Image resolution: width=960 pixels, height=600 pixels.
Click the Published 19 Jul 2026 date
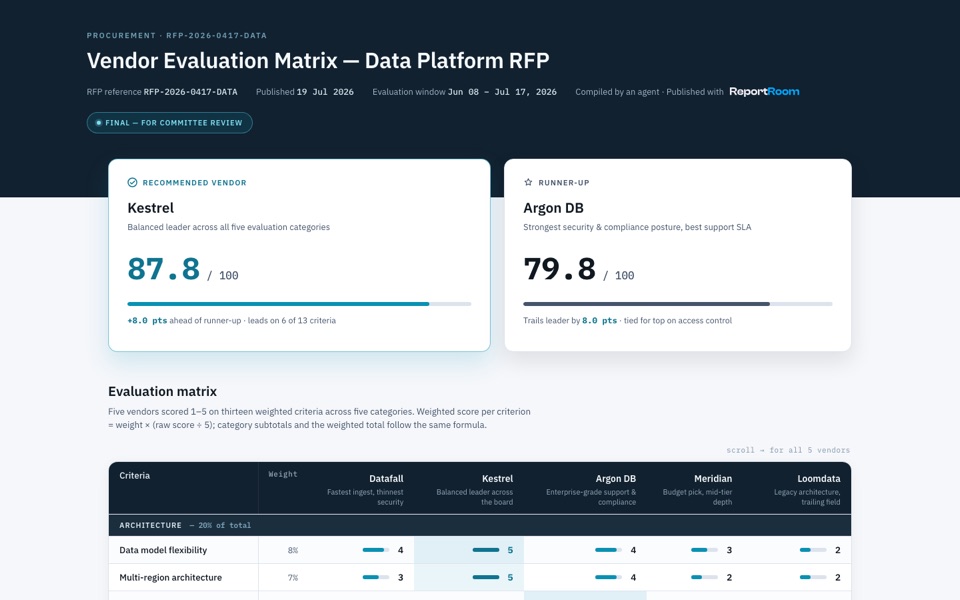point(325,92)
